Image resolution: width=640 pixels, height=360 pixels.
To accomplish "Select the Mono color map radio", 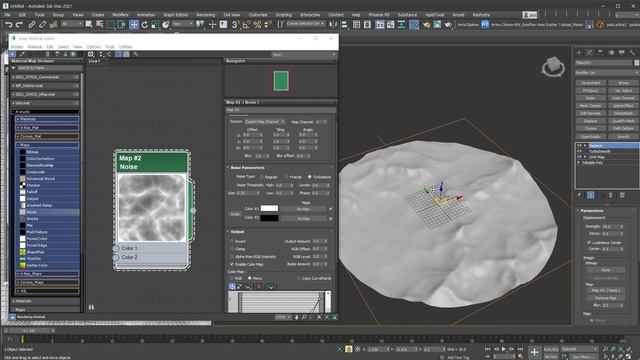I will pos(250,278).
